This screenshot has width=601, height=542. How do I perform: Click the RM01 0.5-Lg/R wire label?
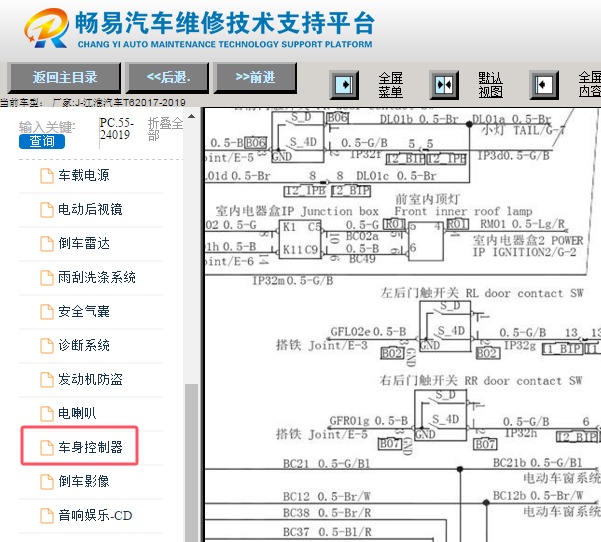[523, 223]
